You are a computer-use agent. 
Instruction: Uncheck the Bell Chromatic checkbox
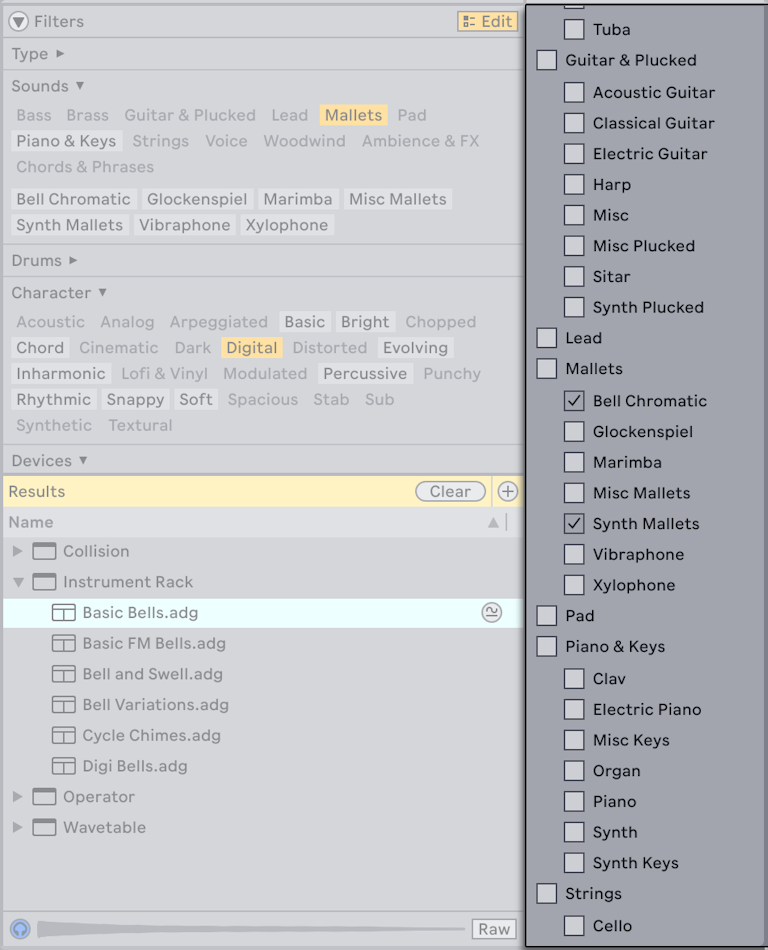click(x=575, y=400)
